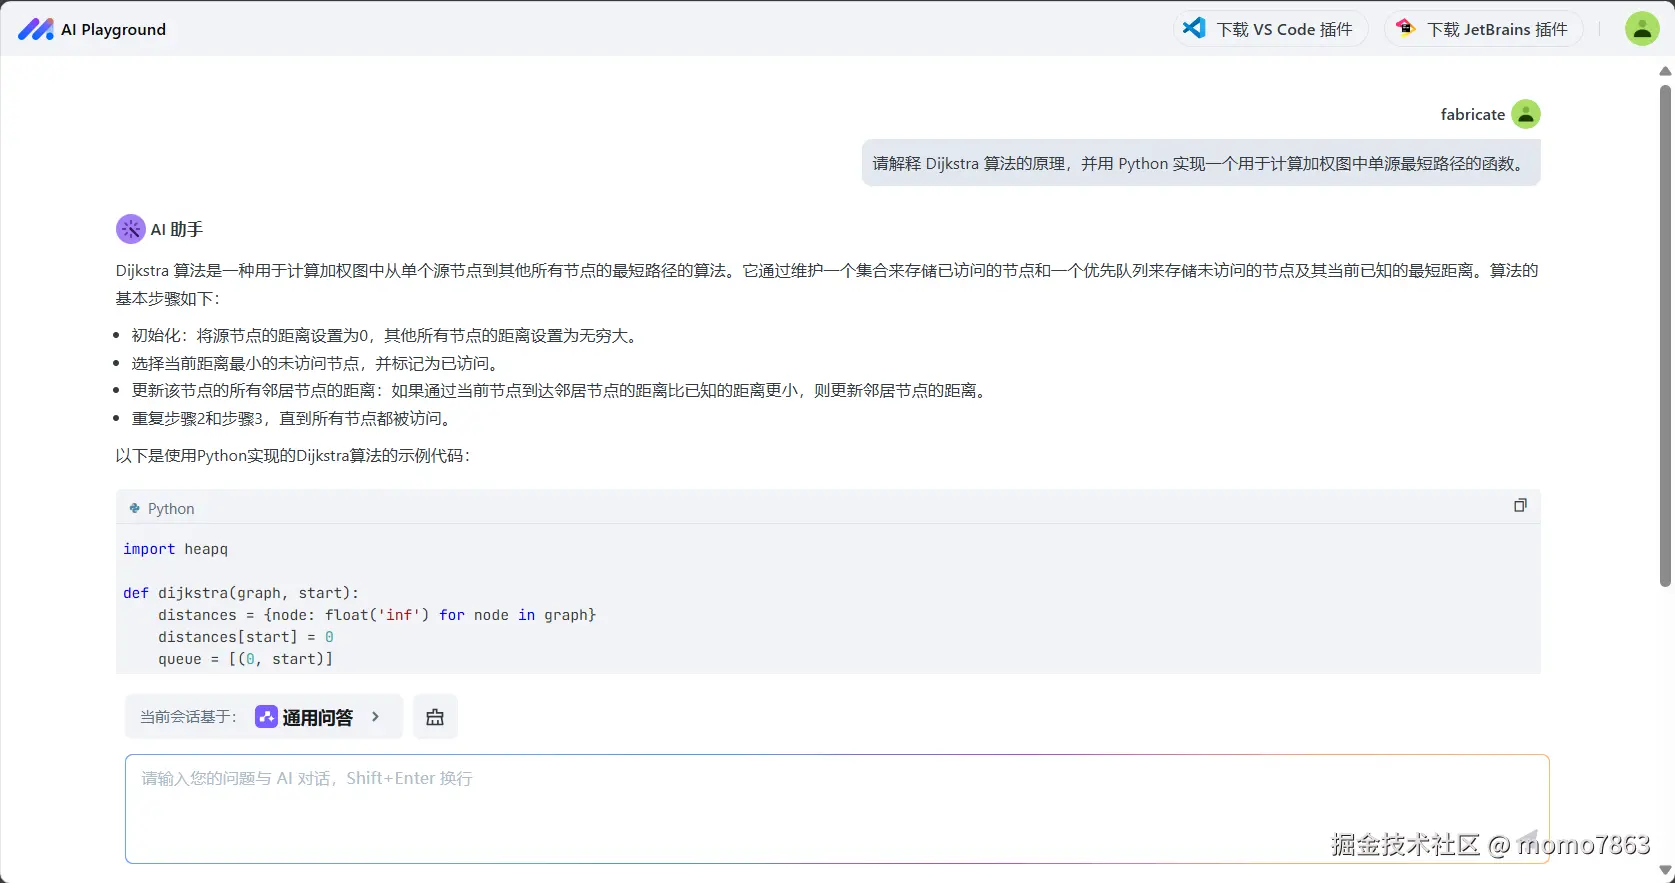1675x883 pixels.
Task: Click bullet text starting with 重复步骤2和步骤3
Action: click(293, 419)
